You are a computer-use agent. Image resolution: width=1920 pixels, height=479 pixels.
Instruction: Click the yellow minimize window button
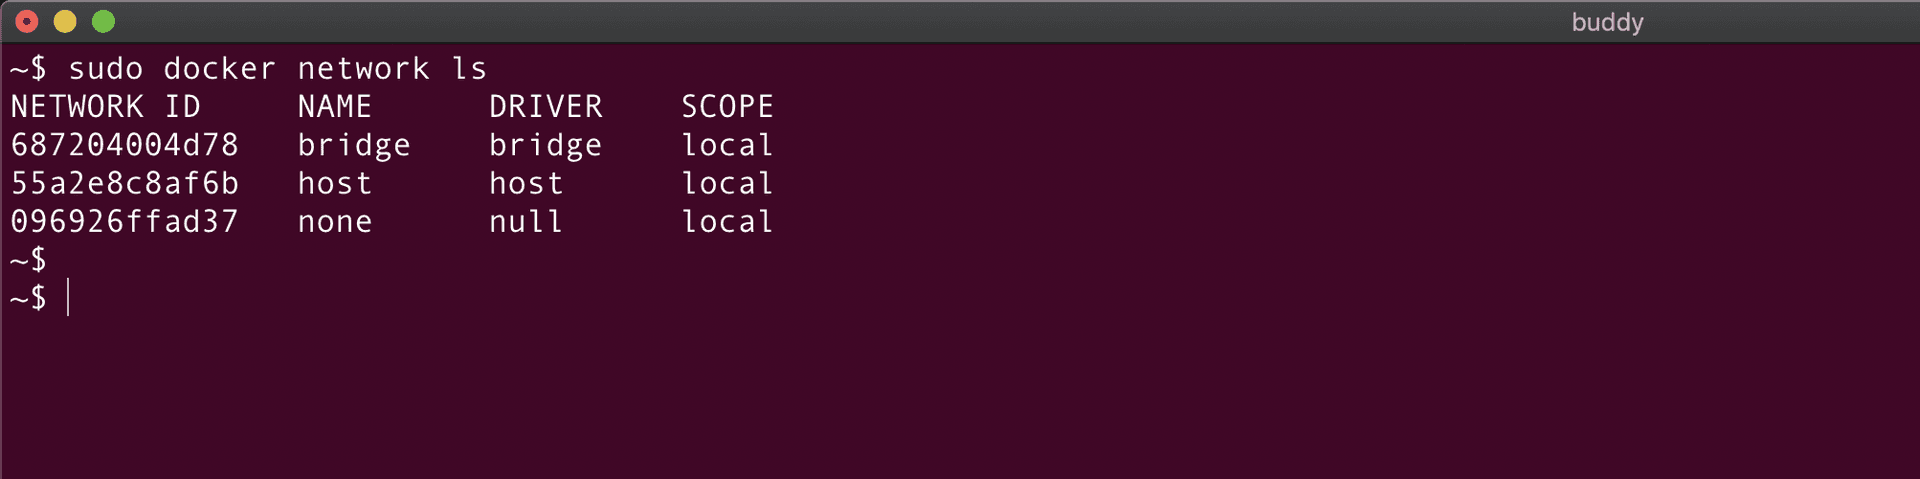click(x=65, y=21)
